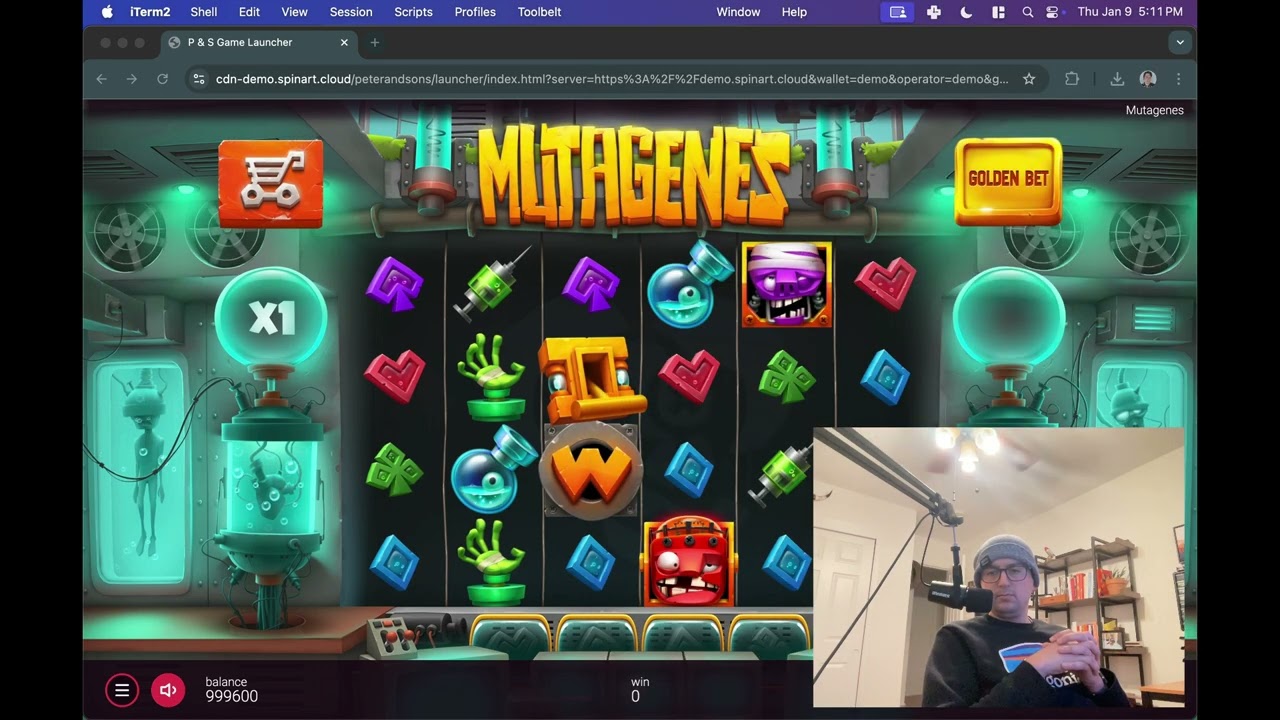The image size is (1280, 720).
Task: Open Spotlight search in menu bar
Action: 1027,12
